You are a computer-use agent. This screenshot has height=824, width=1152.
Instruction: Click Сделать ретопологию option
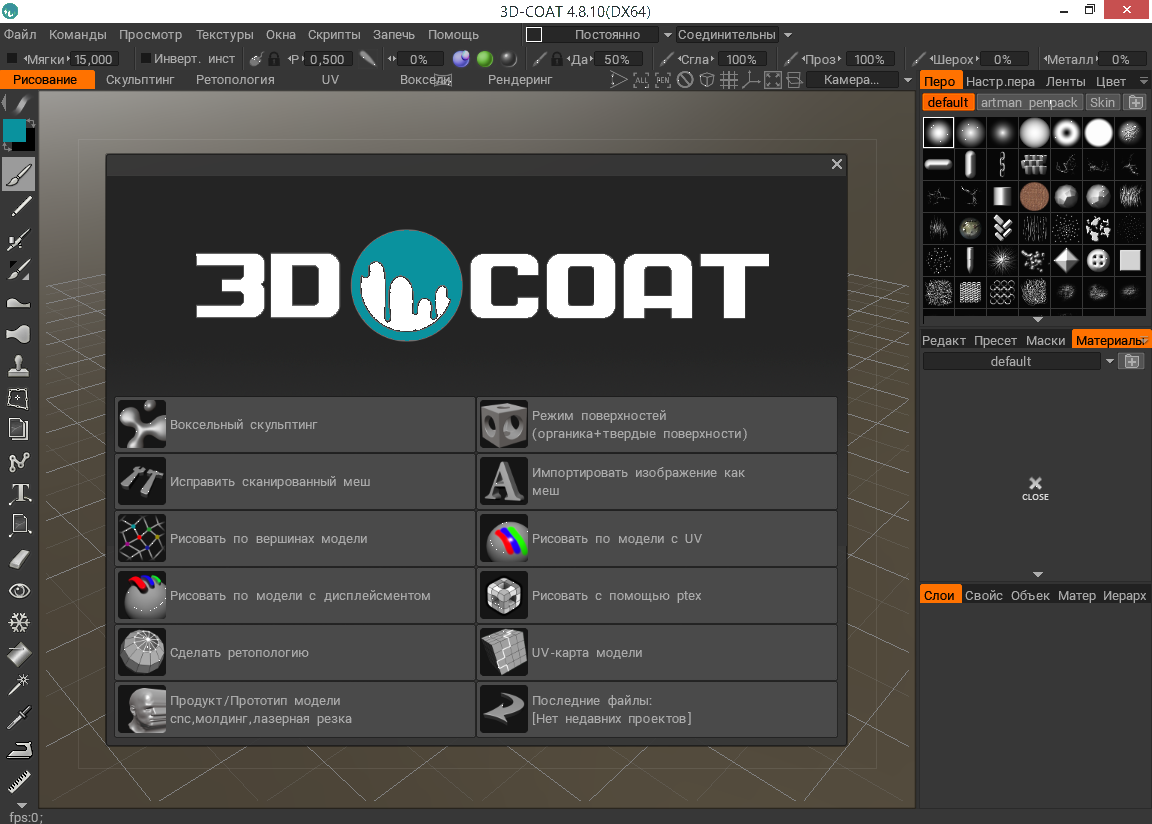pyautogui.click(x=295, y=652)
